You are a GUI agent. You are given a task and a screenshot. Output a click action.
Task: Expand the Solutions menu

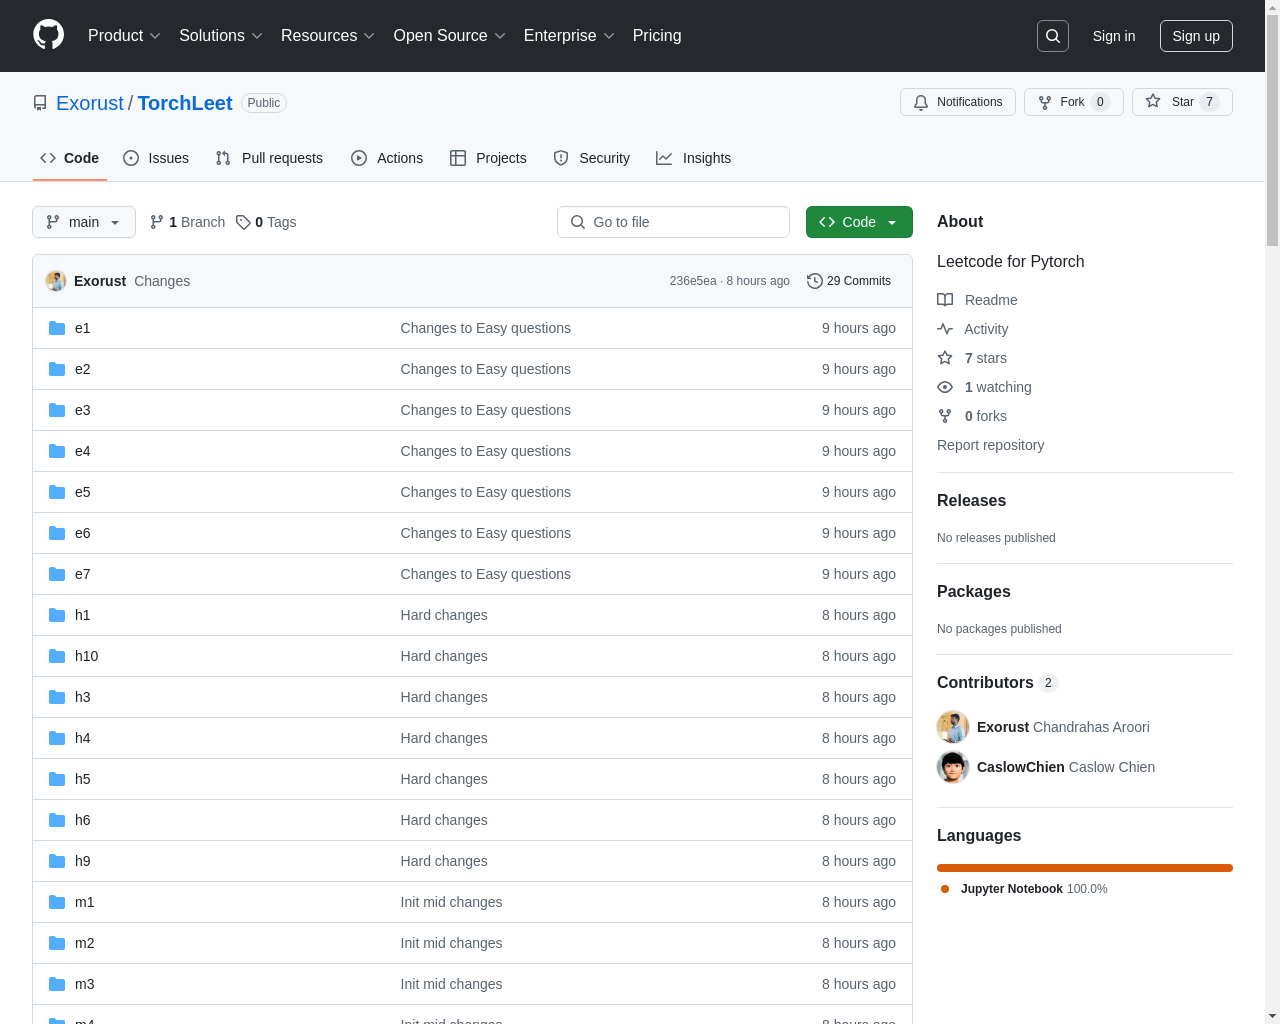coord(221,36)
